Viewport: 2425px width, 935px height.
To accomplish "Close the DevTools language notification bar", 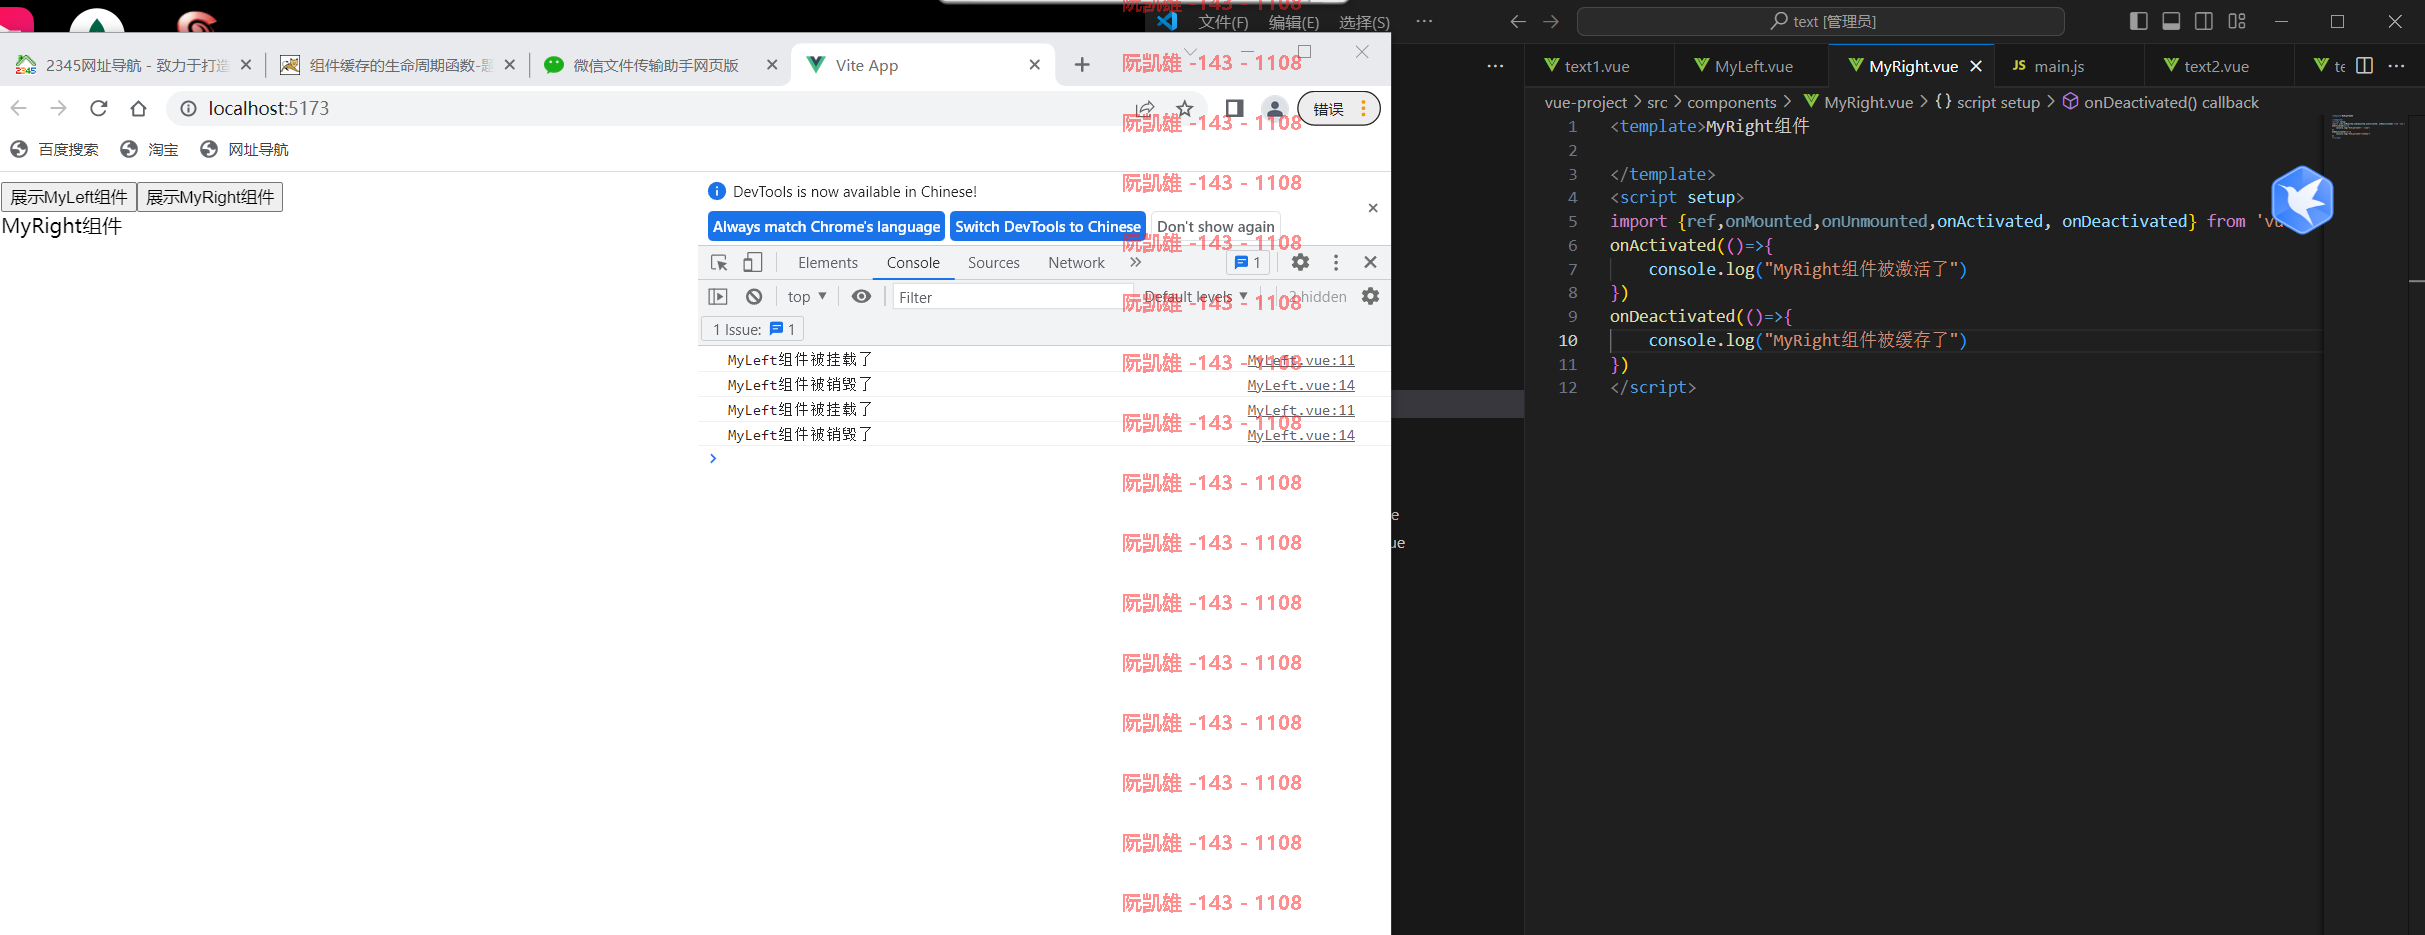I will (x=1373, y=208).
